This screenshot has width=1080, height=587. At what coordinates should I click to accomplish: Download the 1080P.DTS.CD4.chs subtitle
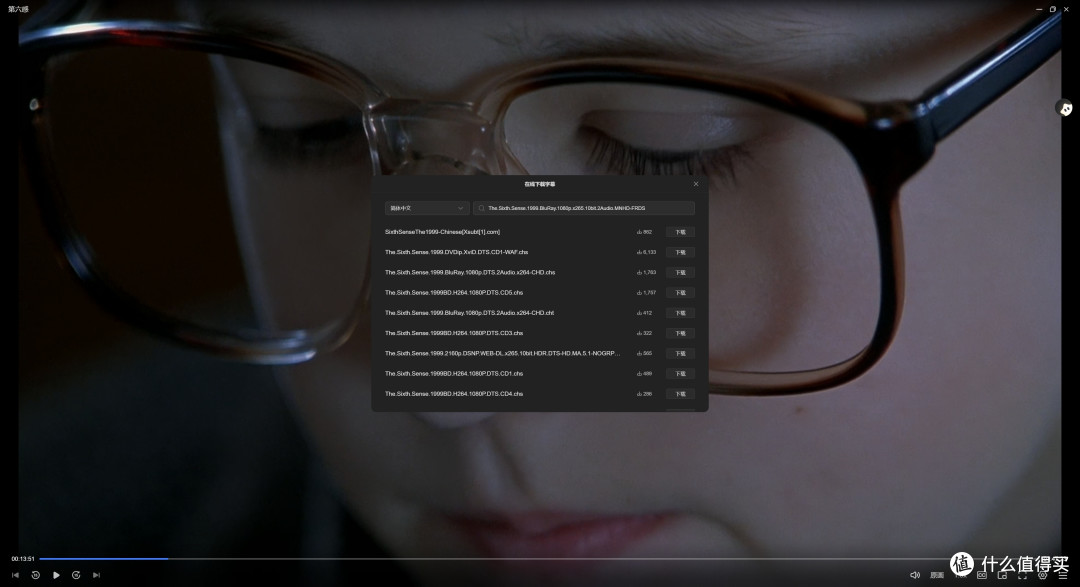tap(681, 394)
